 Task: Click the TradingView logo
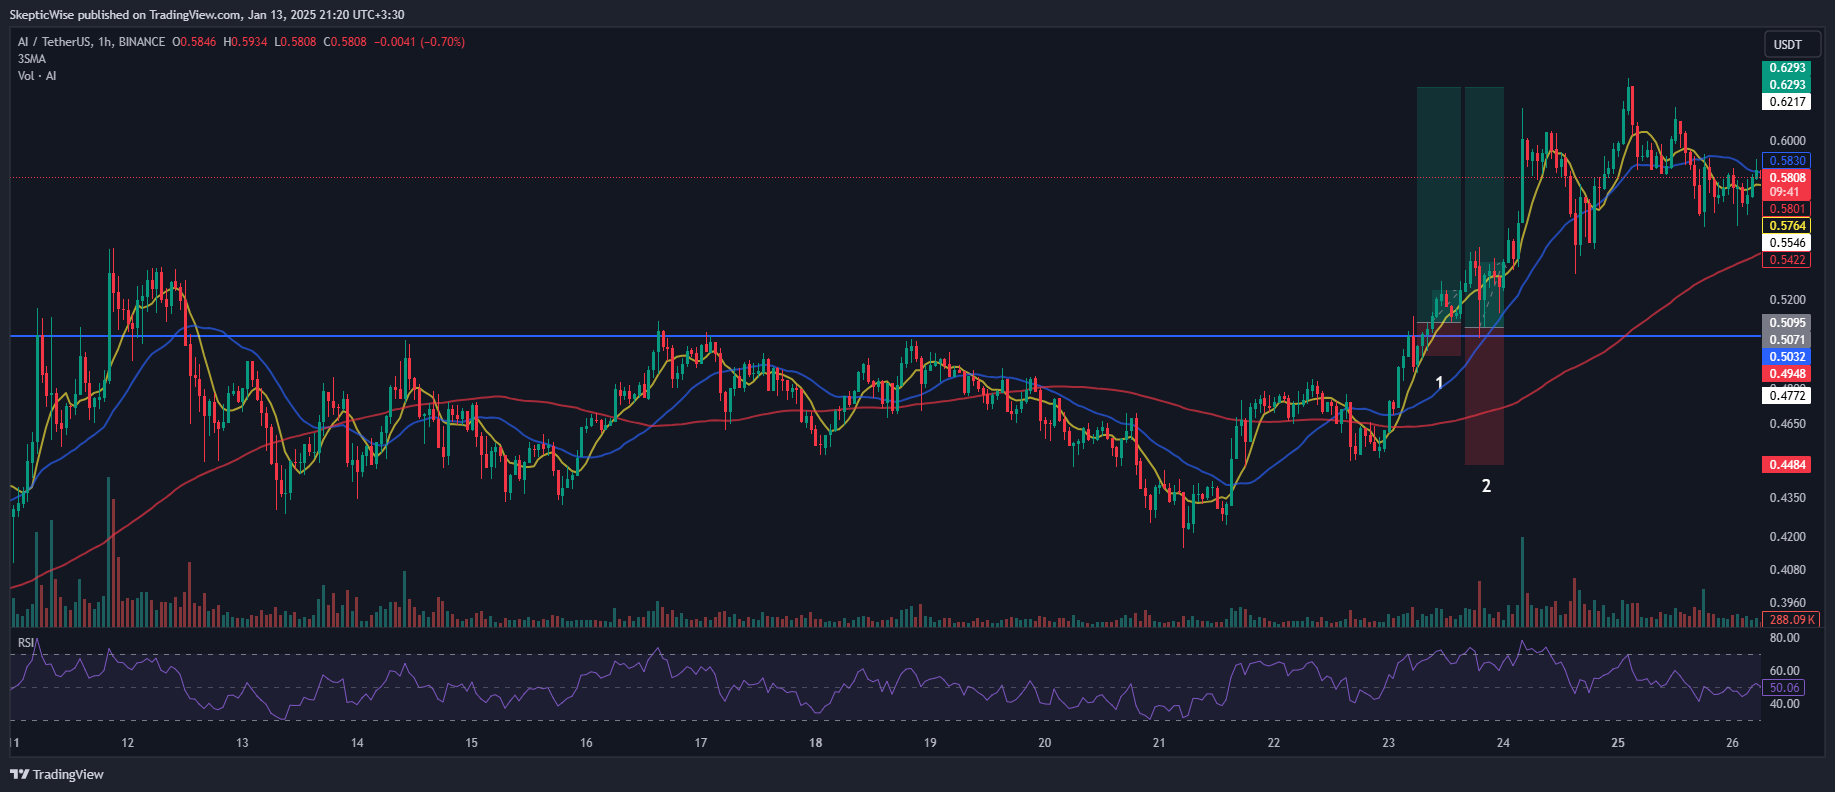point(57,774)
